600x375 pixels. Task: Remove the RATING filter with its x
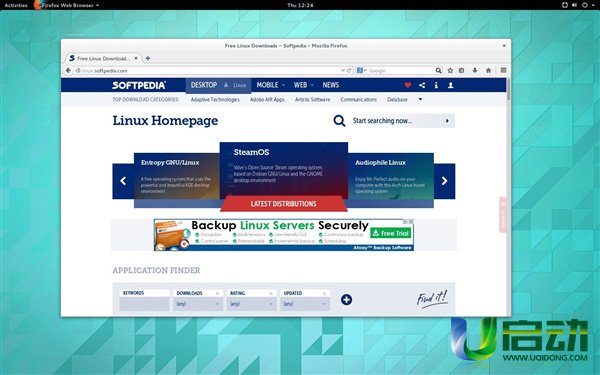coord(271,293)
